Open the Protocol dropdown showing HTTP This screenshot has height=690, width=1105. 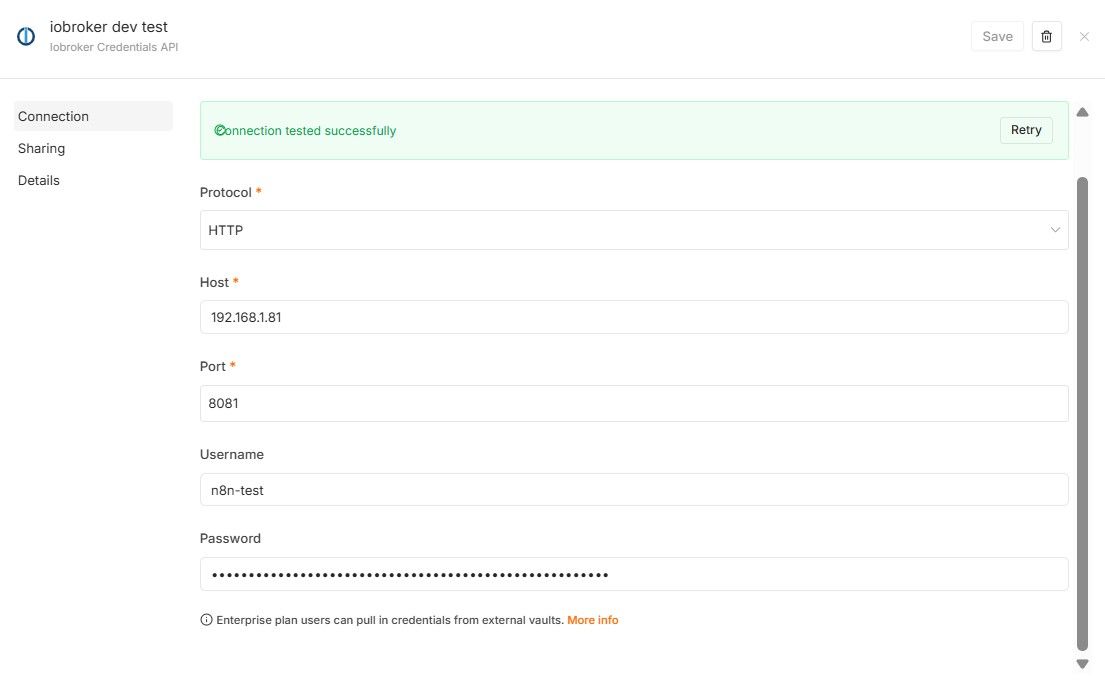[x=634, y=230]
